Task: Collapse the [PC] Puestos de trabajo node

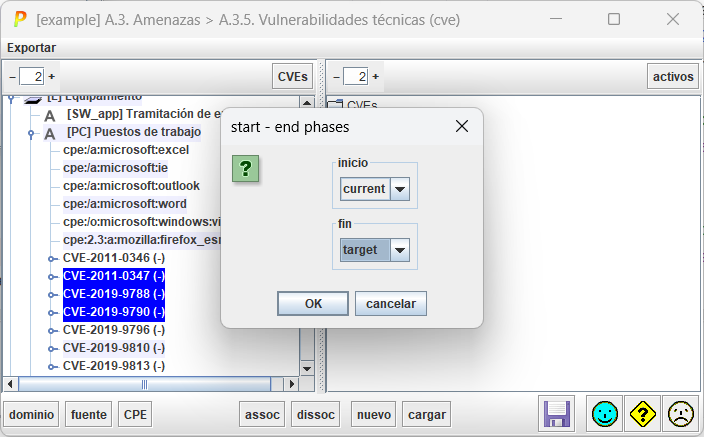Action: tap(31, 133)
